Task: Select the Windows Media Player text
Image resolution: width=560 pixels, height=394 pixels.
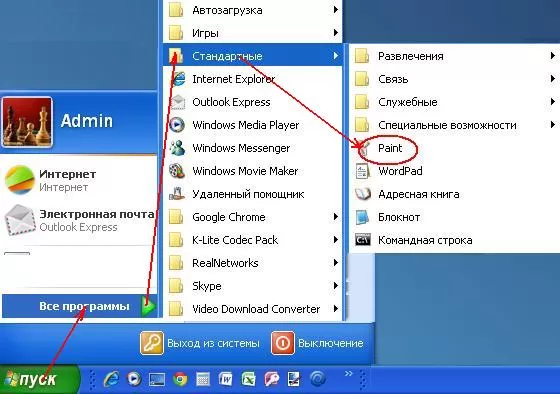Action: pos(246,125)
